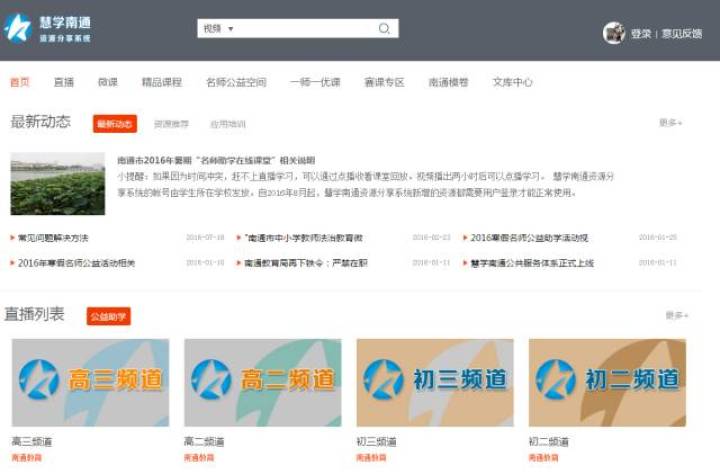Open the 意见反馈 feedback link
The width and height of the screenshot is (720, 474).
coord(682,34)
